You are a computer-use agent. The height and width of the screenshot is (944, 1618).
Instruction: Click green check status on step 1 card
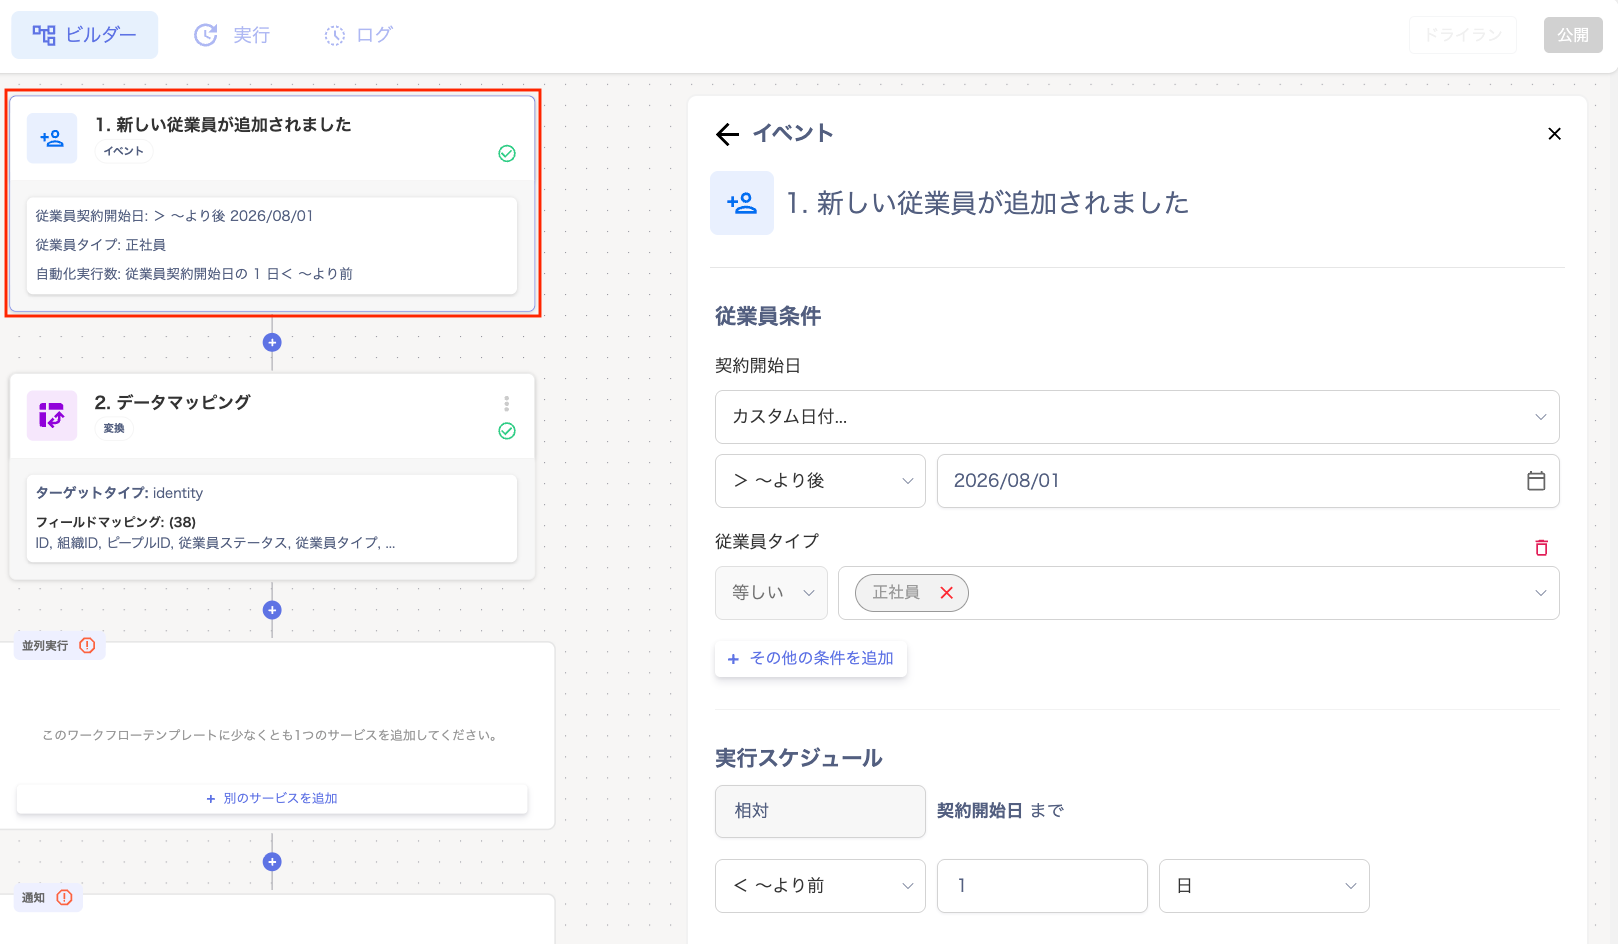click(507, 153)
